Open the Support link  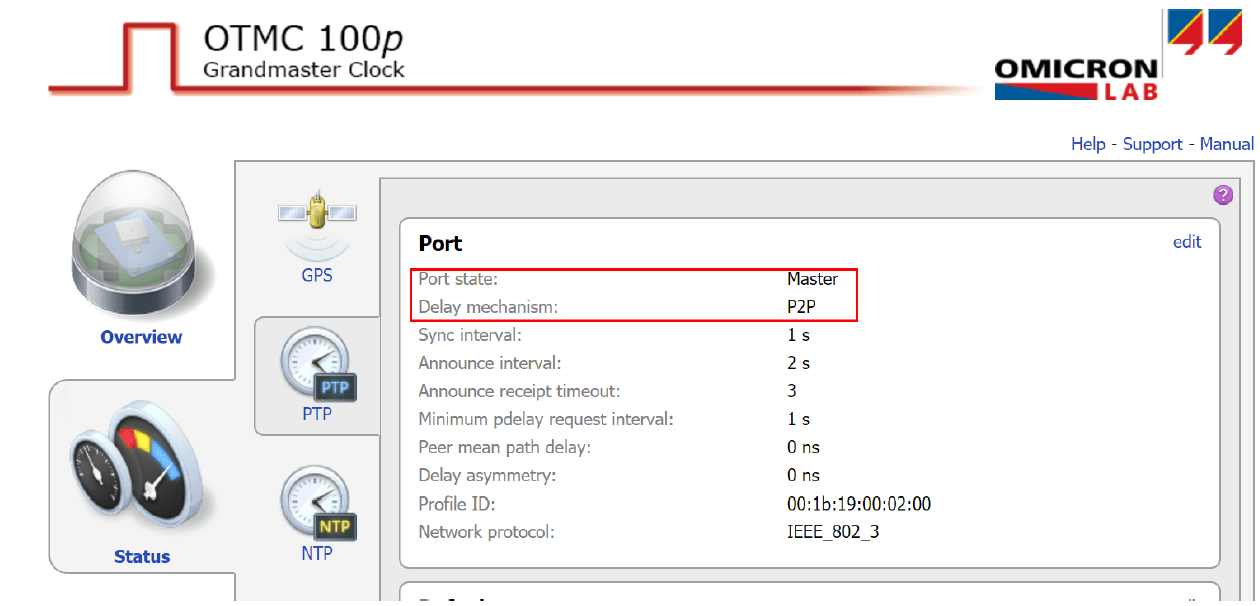click(1152, 144)
